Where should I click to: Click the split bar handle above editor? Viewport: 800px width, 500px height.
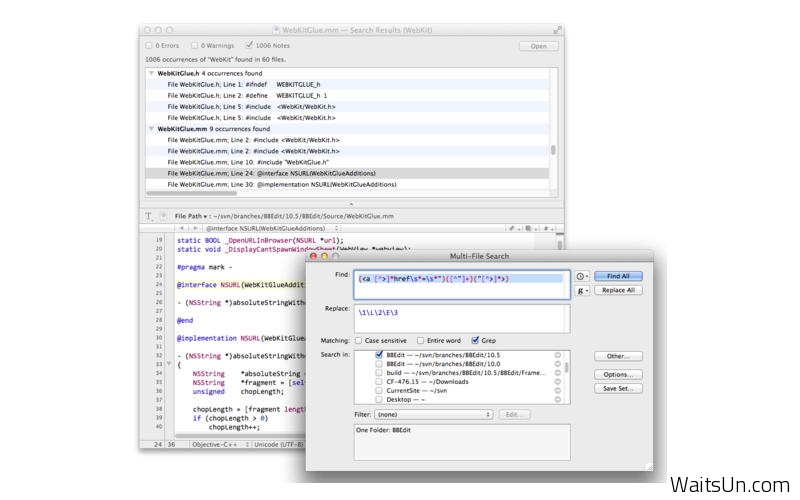coord(351,204)
